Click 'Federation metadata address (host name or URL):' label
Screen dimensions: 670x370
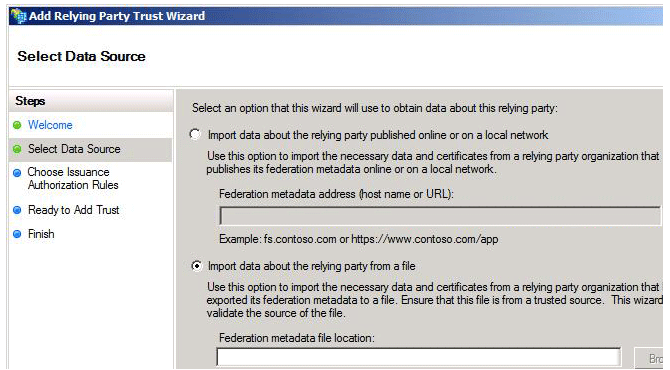click(336, 194)
